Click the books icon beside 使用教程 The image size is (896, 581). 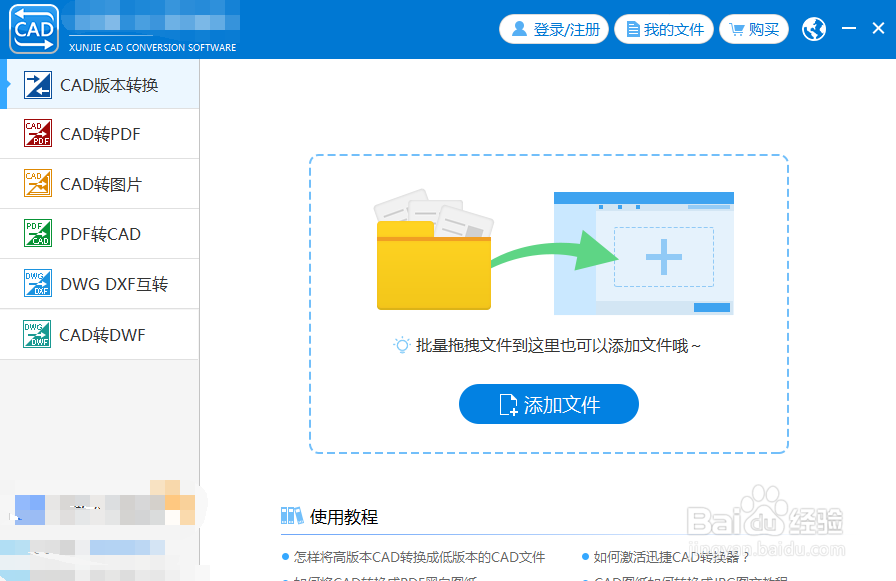(292, 515)
